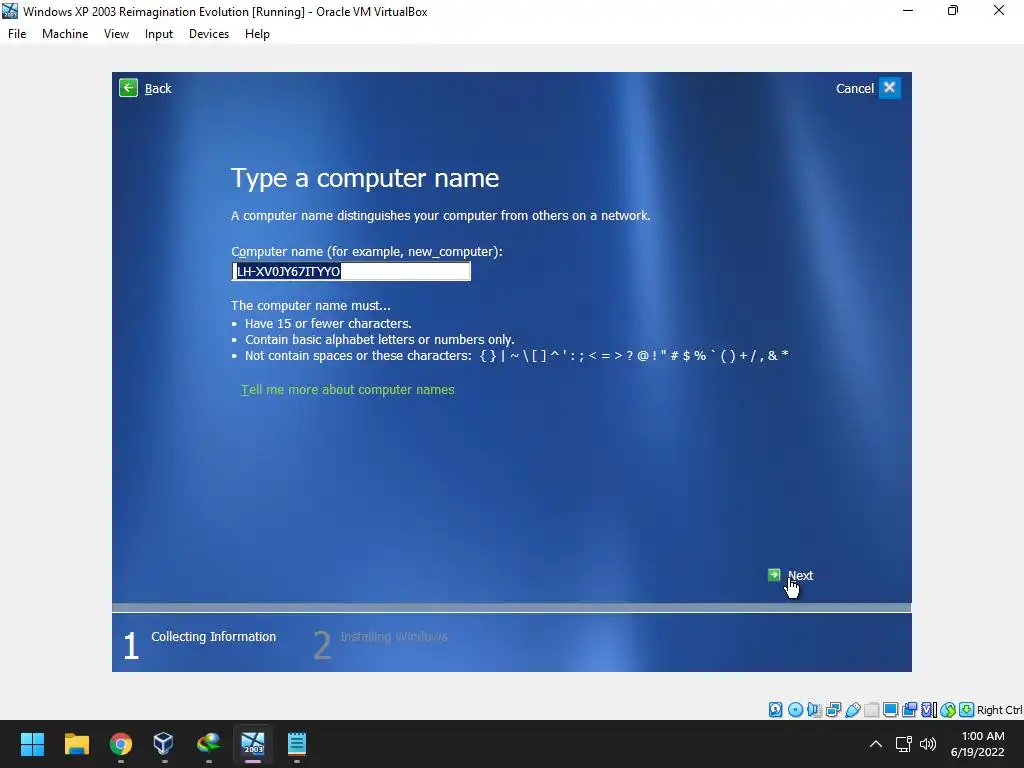
Task: Open the Windows Start menu
Action: point(32,744)
